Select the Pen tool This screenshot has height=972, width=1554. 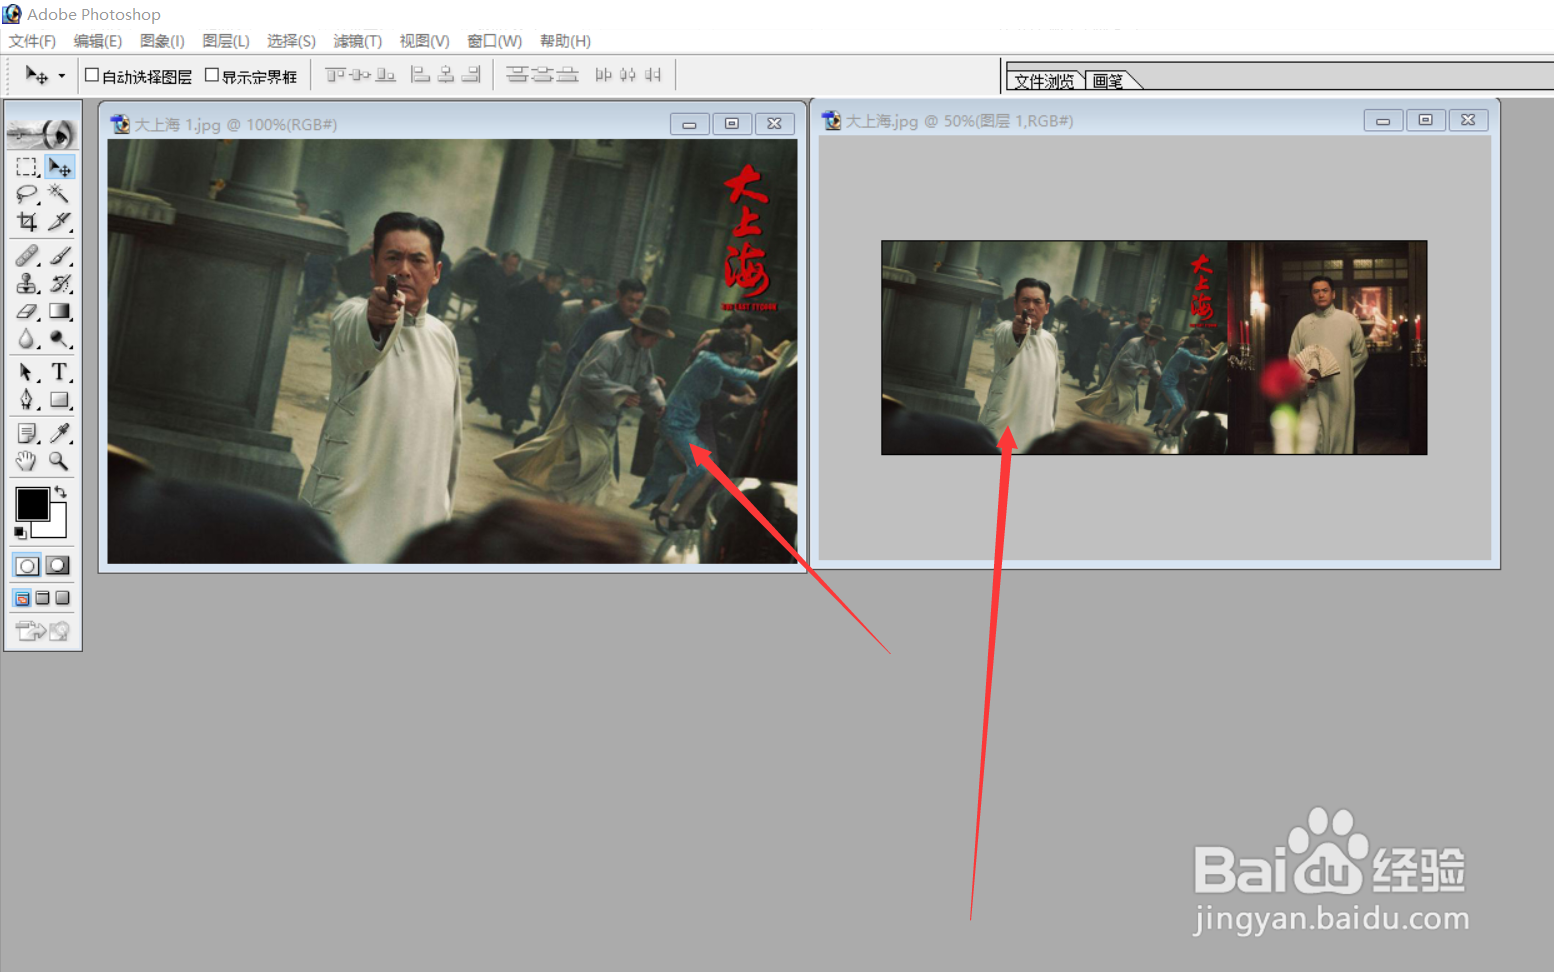(27, 400)
